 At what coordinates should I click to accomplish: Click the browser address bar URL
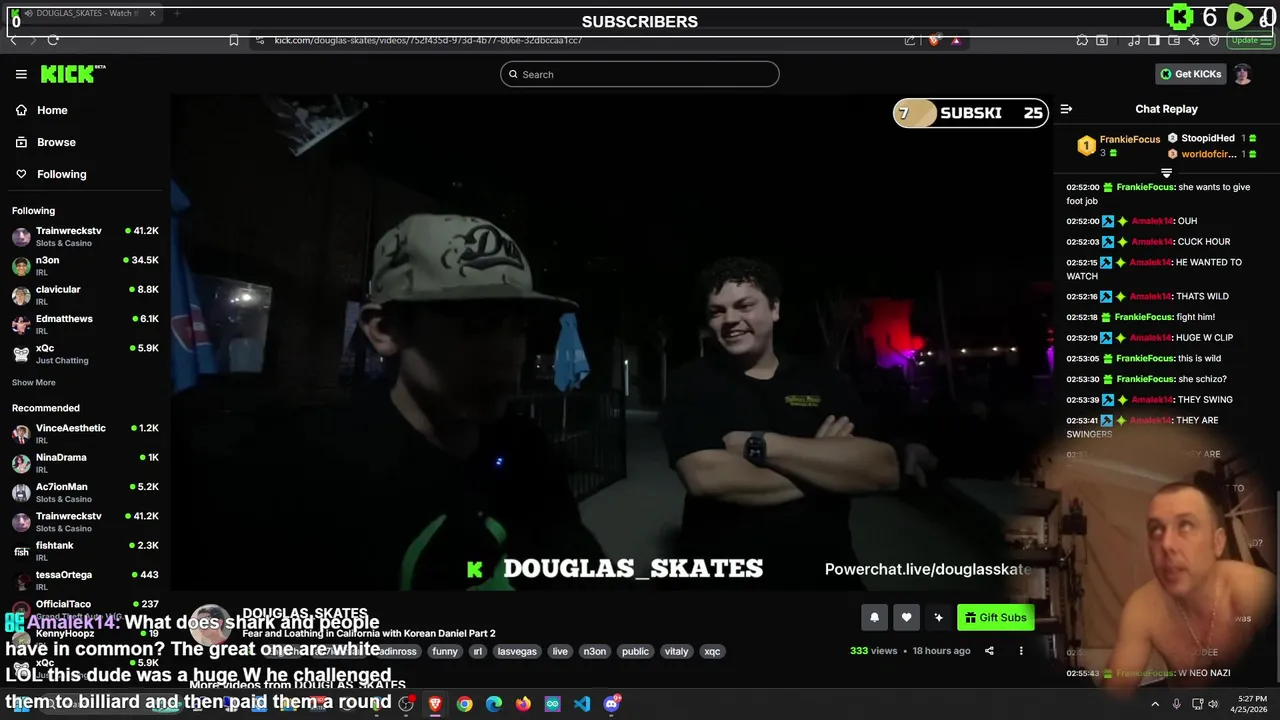point(428,40)
